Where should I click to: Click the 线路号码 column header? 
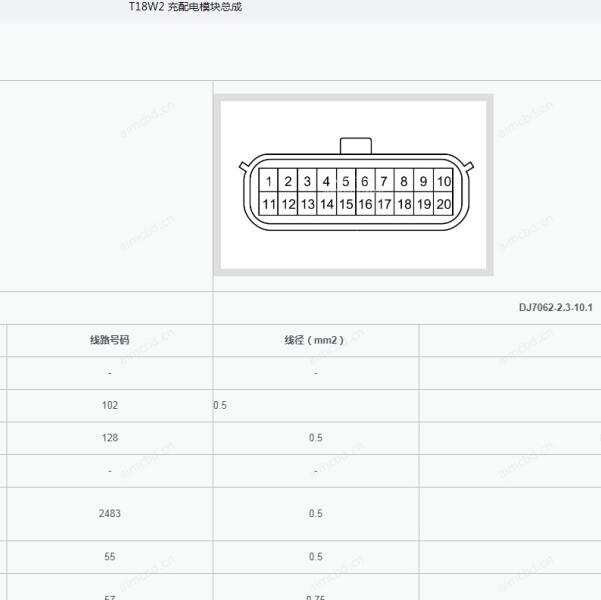click(110, 340)
